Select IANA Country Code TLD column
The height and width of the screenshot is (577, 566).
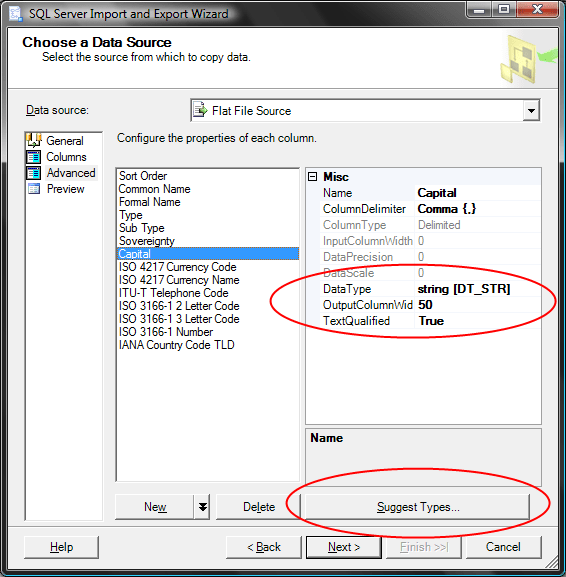pyautogui.click(x=208, y=345)
